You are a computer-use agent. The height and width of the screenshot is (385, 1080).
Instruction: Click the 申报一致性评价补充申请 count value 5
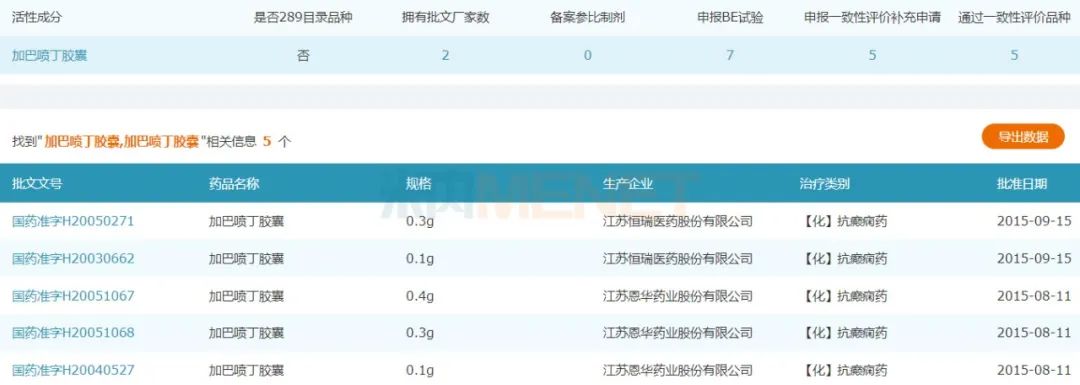click(x=872, y=55)
